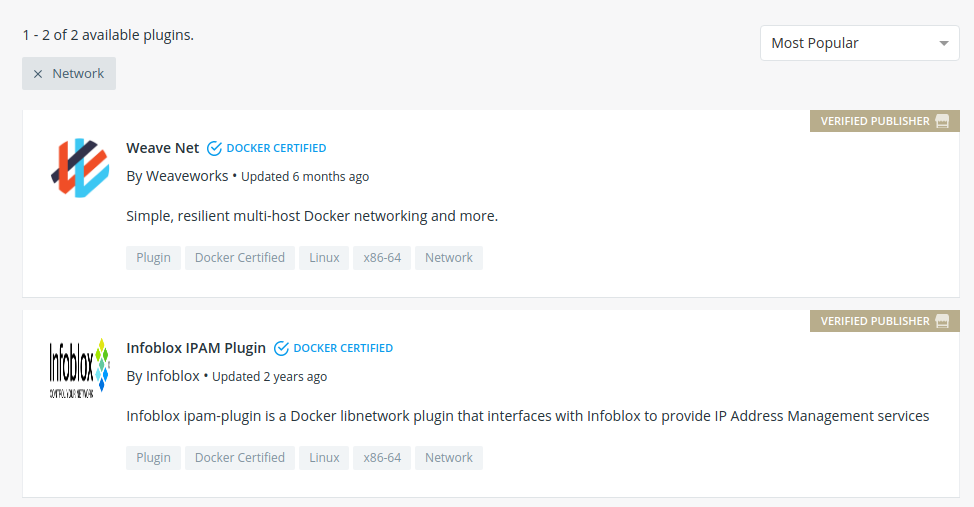Image resolution: width=974 pixels, height=507 pixels.
Task: Open the Weave Net plugin title
Action: (163, 148)
